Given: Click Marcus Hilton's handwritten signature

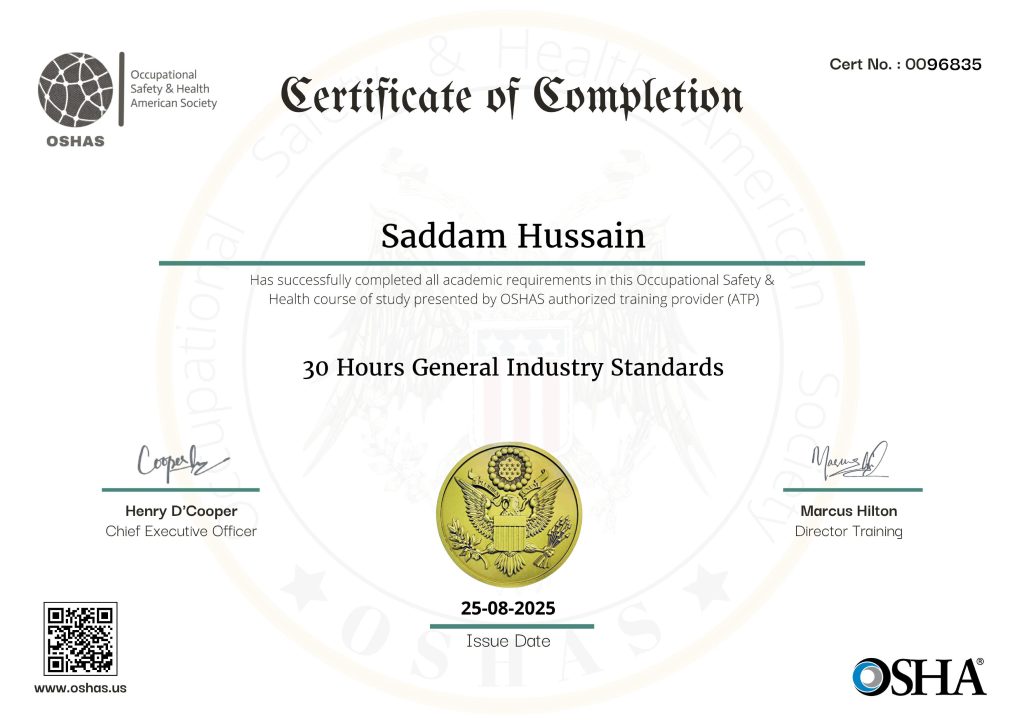Looking at the screenshot, I should [849, 459].
